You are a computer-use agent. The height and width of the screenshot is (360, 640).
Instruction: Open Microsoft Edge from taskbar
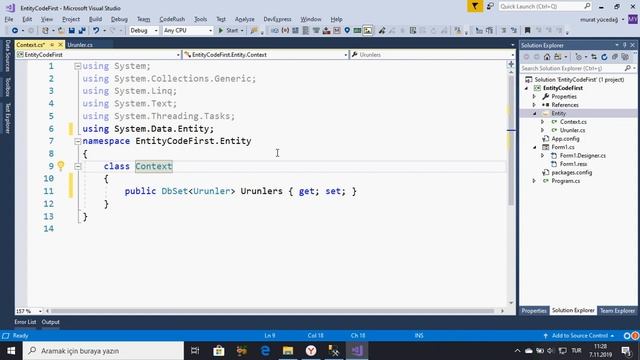tap(265, 351)
